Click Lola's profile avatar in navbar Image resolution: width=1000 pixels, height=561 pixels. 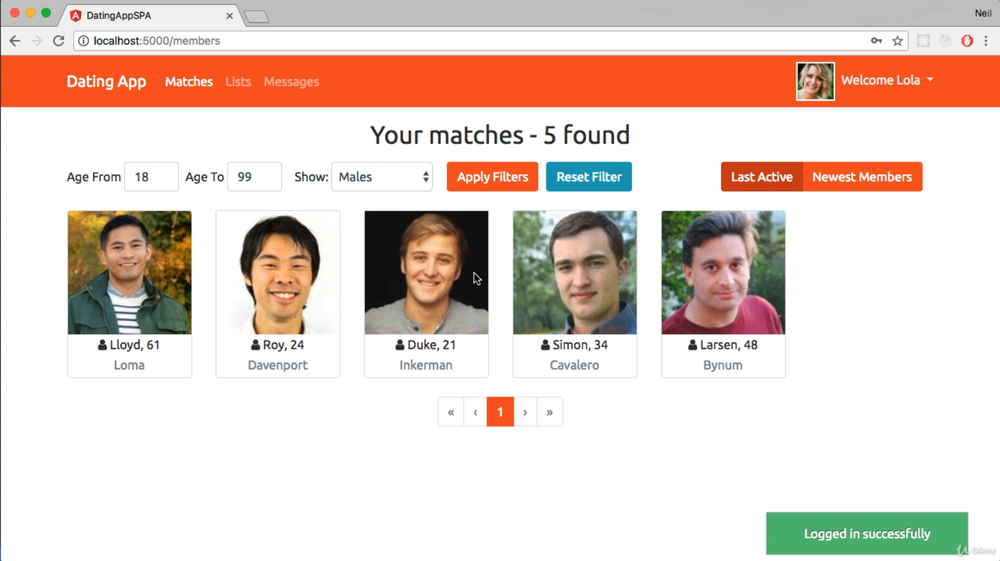pyautogui.click(x=815, y=81)
